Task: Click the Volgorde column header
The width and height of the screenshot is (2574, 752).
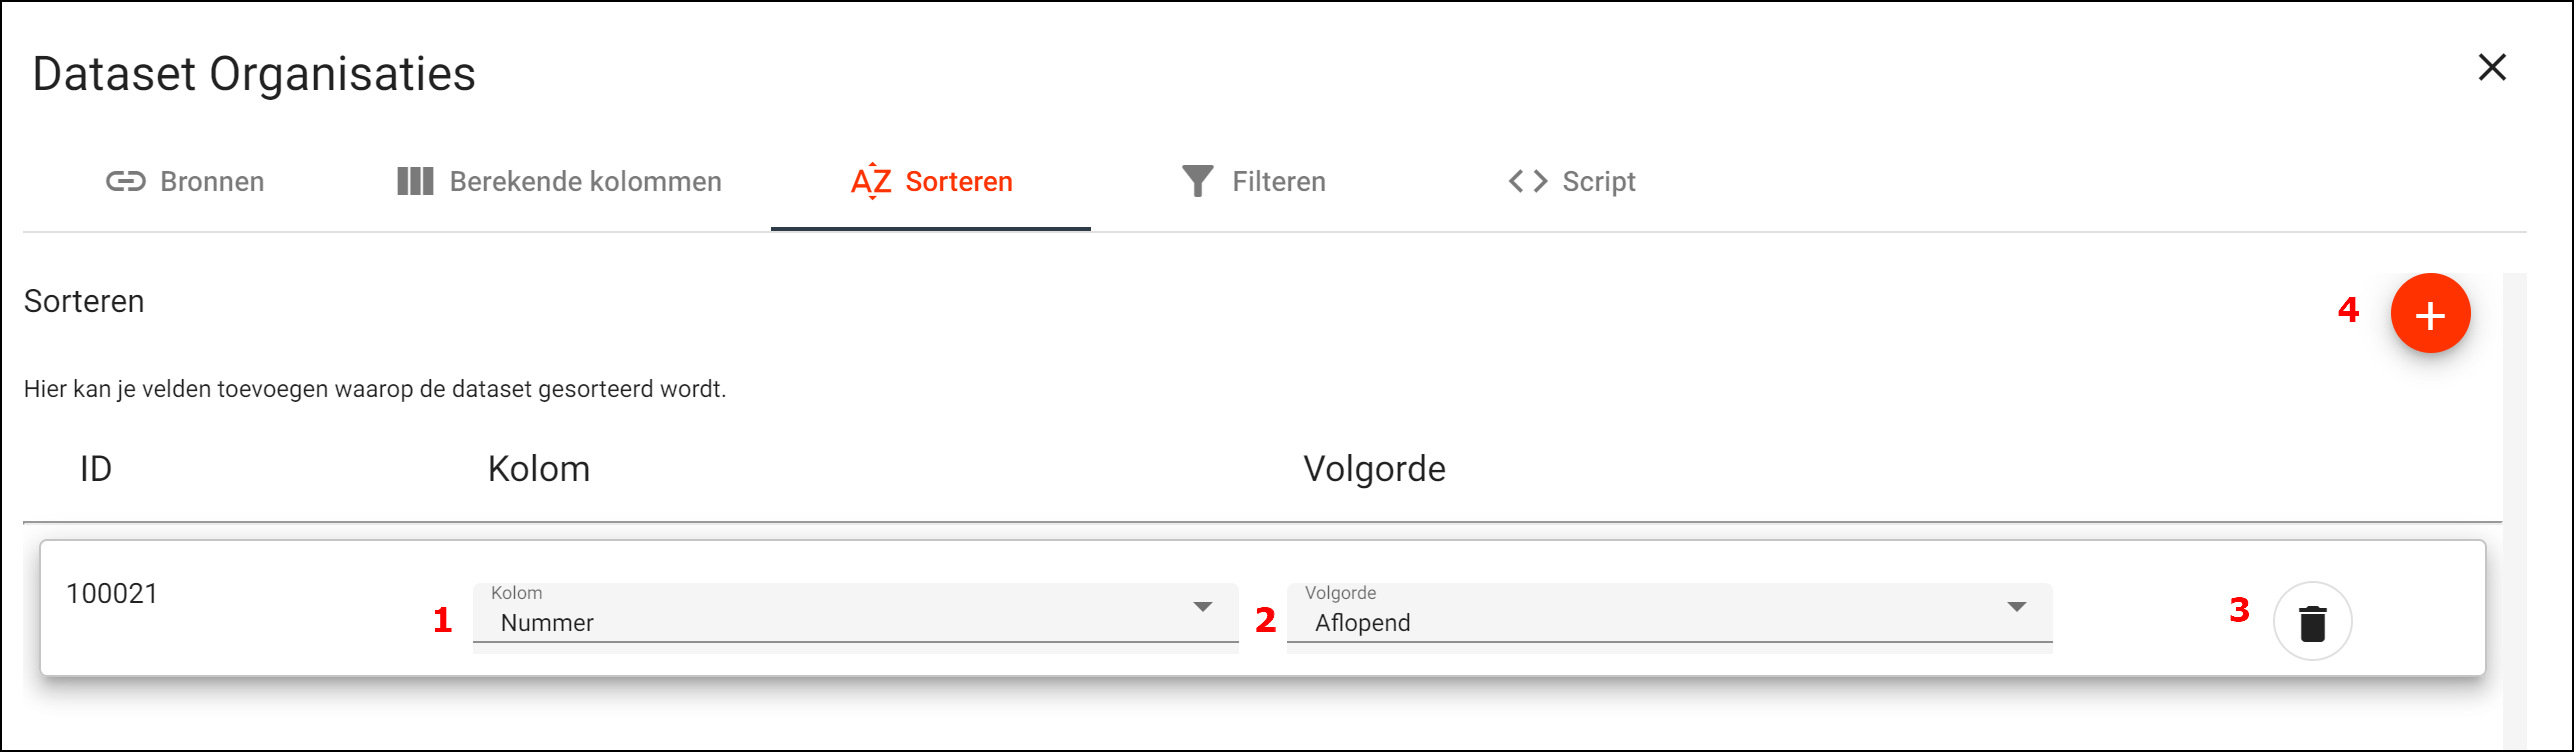Action: [x=1374, y=469]
